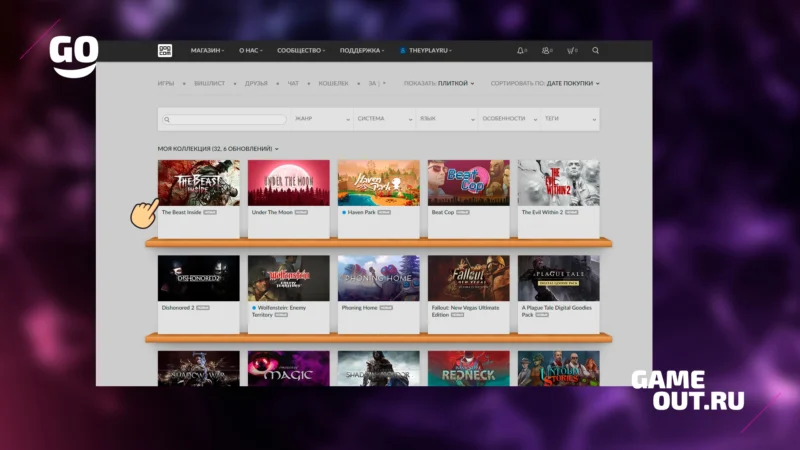The image size is (800, 450).
Task: Click 'Haven Park' title text
Action: point(361,212)
